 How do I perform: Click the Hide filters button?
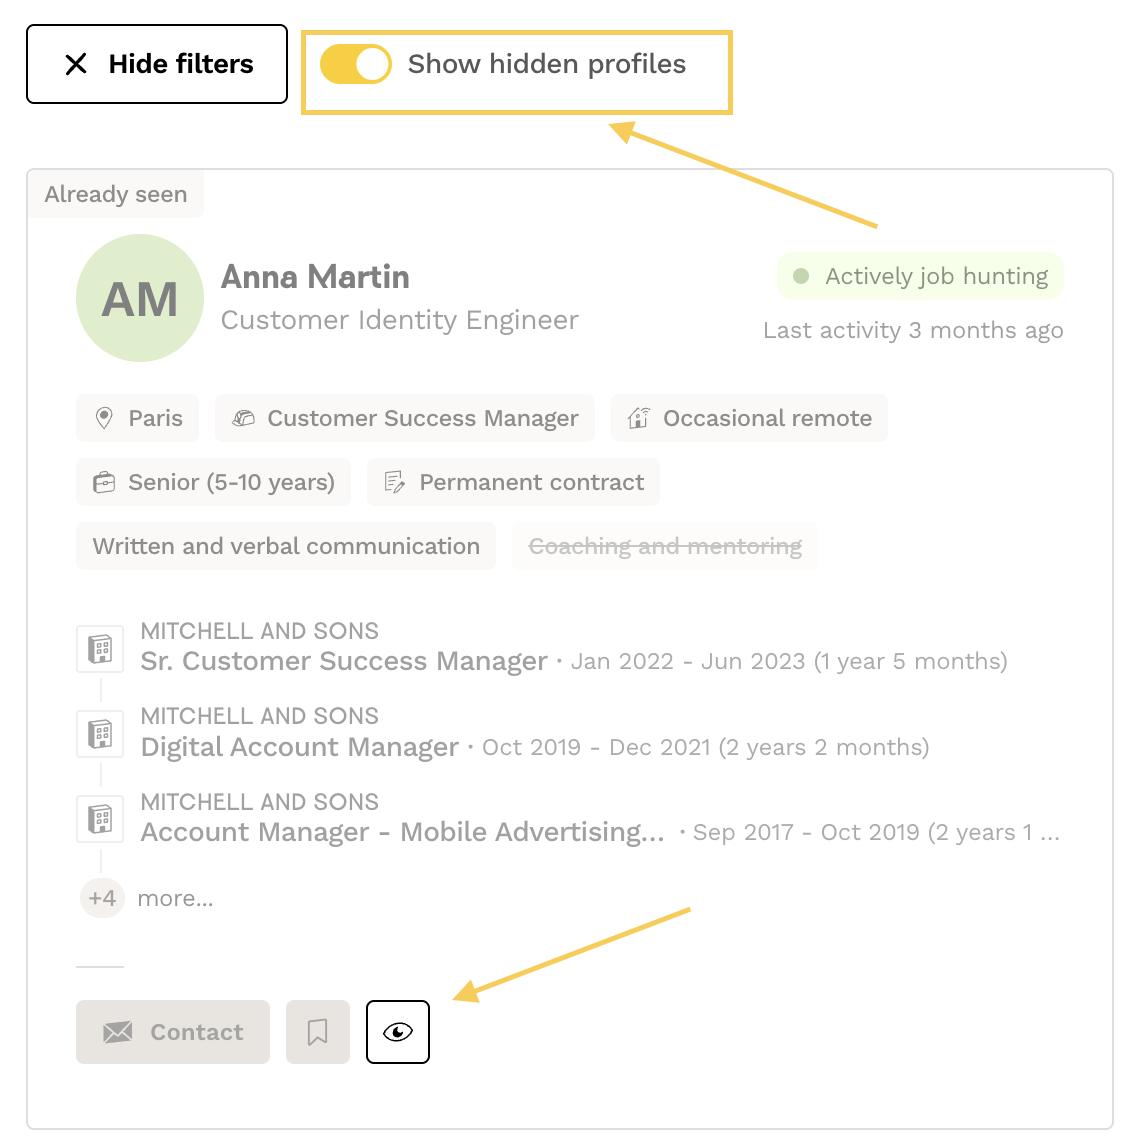(x=157, y=64)
